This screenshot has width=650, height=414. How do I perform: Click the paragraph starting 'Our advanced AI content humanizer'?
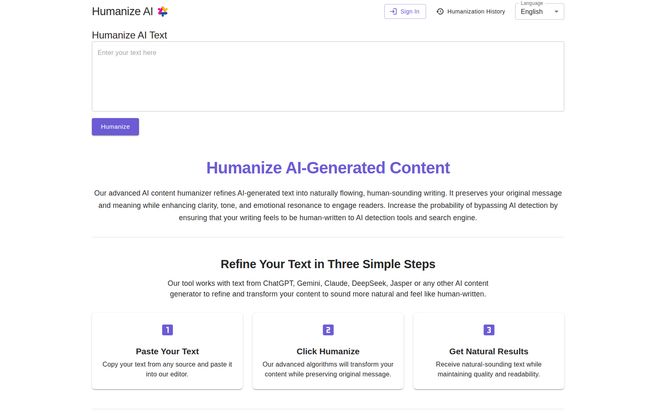(x=328, y=205)
